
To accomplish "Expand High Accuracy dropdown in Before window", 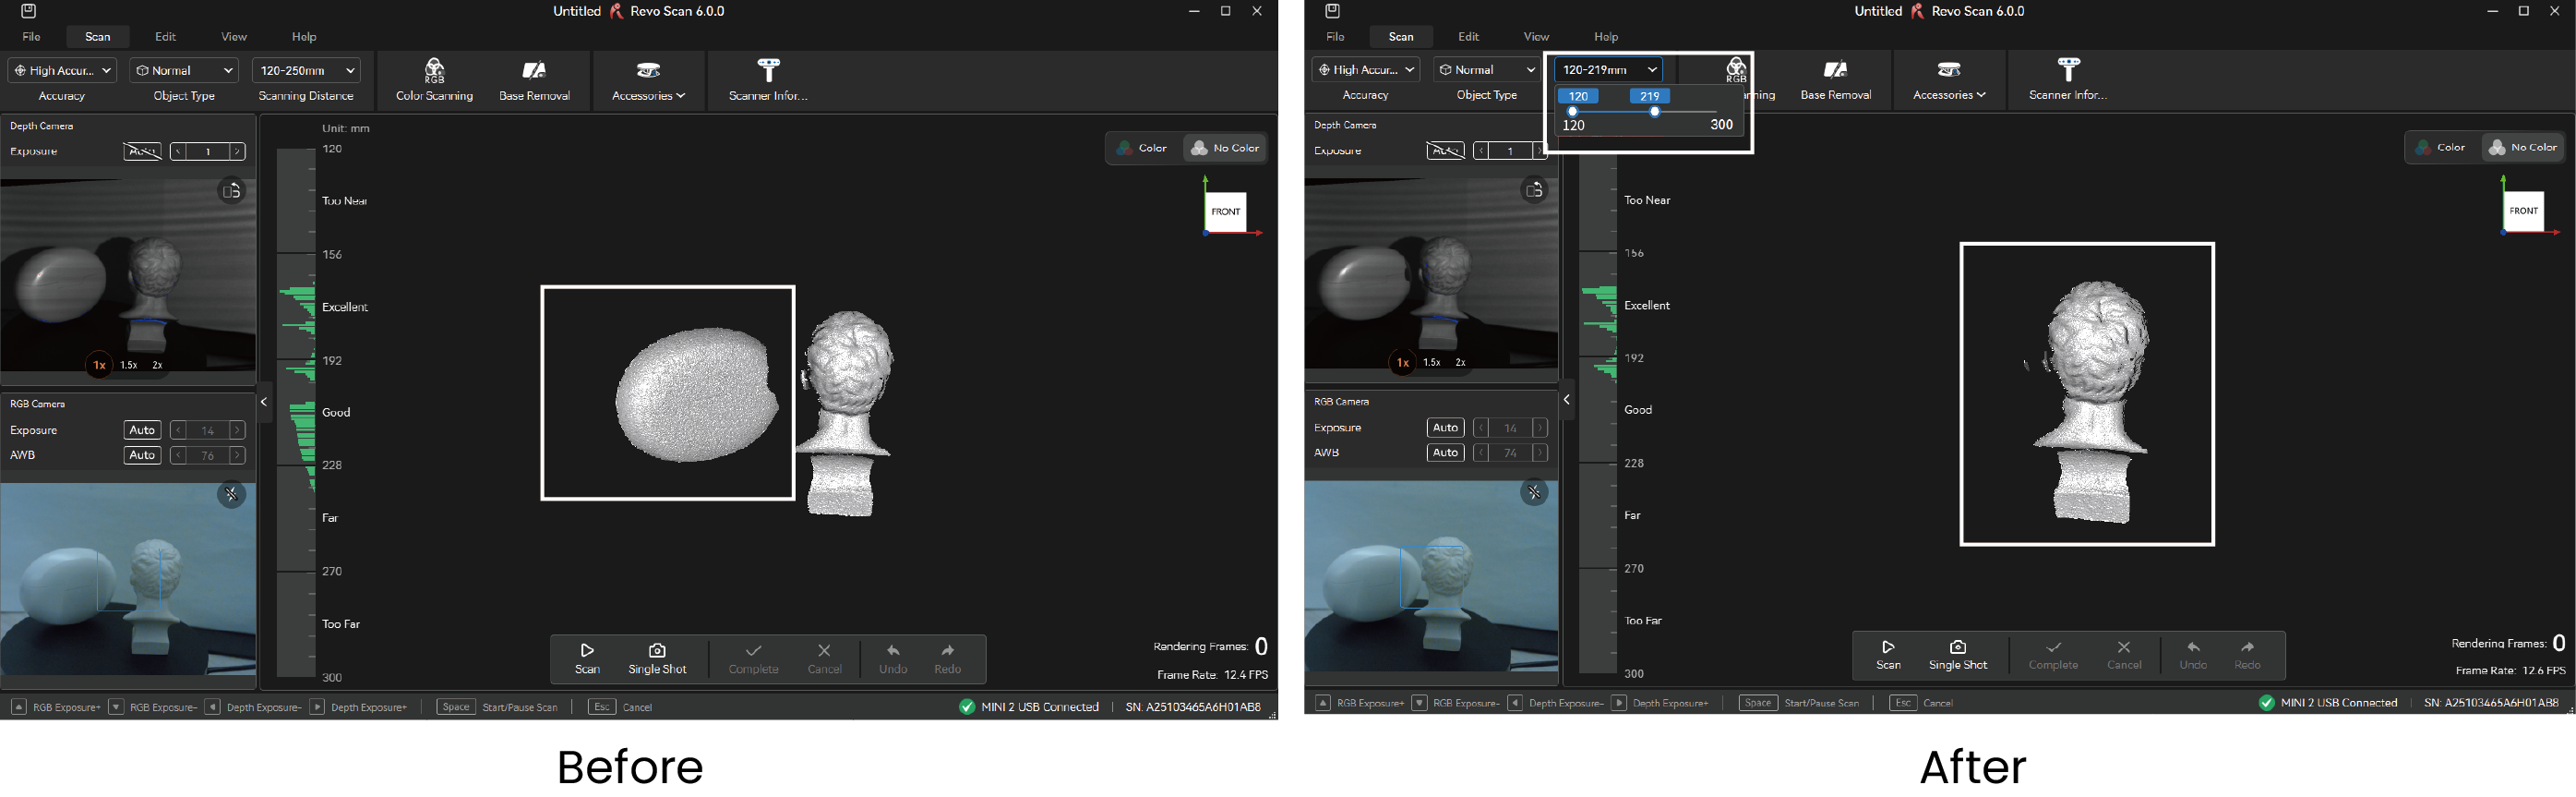I will click(62, 71).
